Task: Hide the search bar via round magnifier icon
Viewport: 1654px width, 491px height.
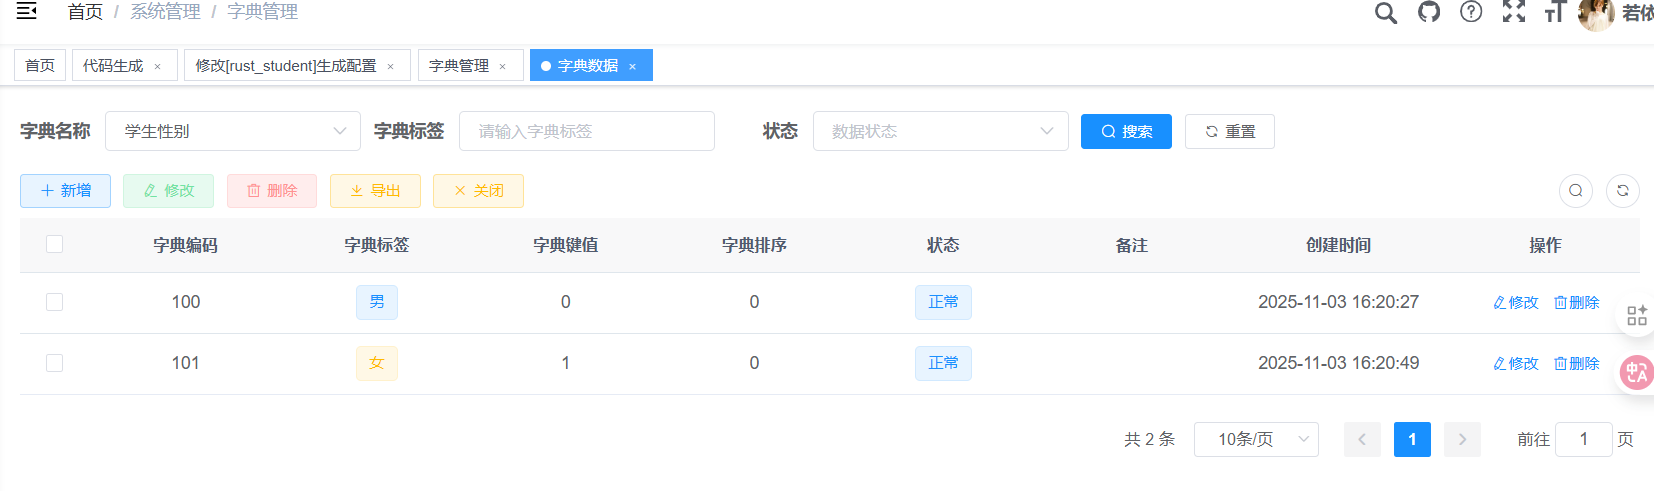Action: [x=1575, y=190]
